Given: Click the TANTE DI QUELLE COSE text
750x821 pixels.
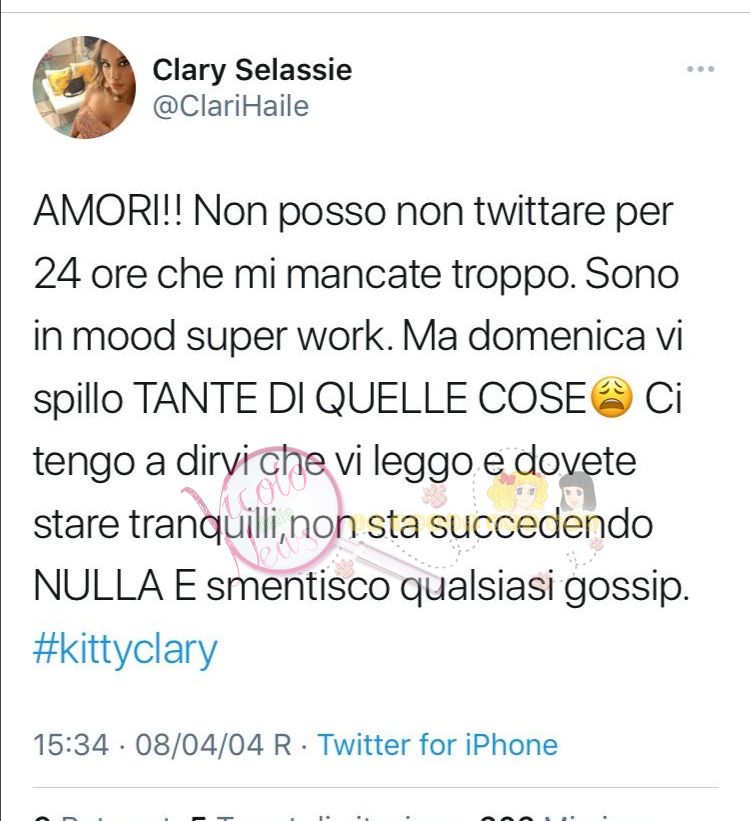Looking at the screenshot, I should click(360, 398).
